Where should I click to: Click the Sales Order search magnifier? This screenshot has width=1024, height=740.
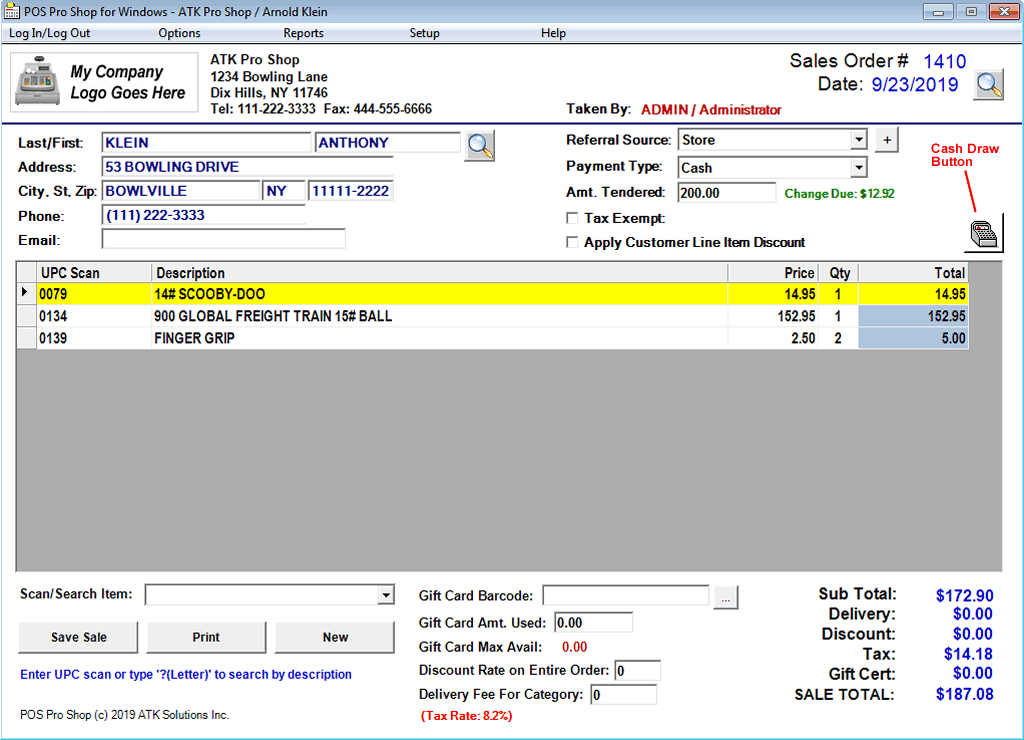(x=988, y=85)
